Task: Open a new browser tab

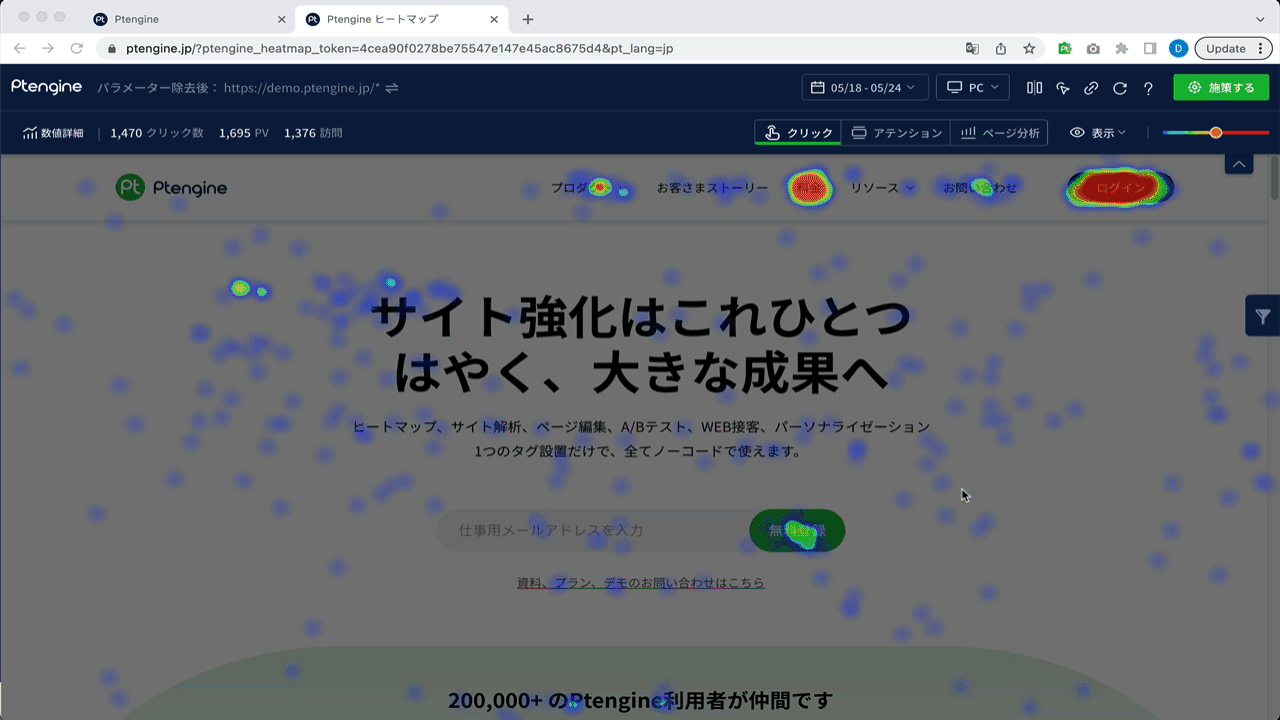Action: pos(528,19)
